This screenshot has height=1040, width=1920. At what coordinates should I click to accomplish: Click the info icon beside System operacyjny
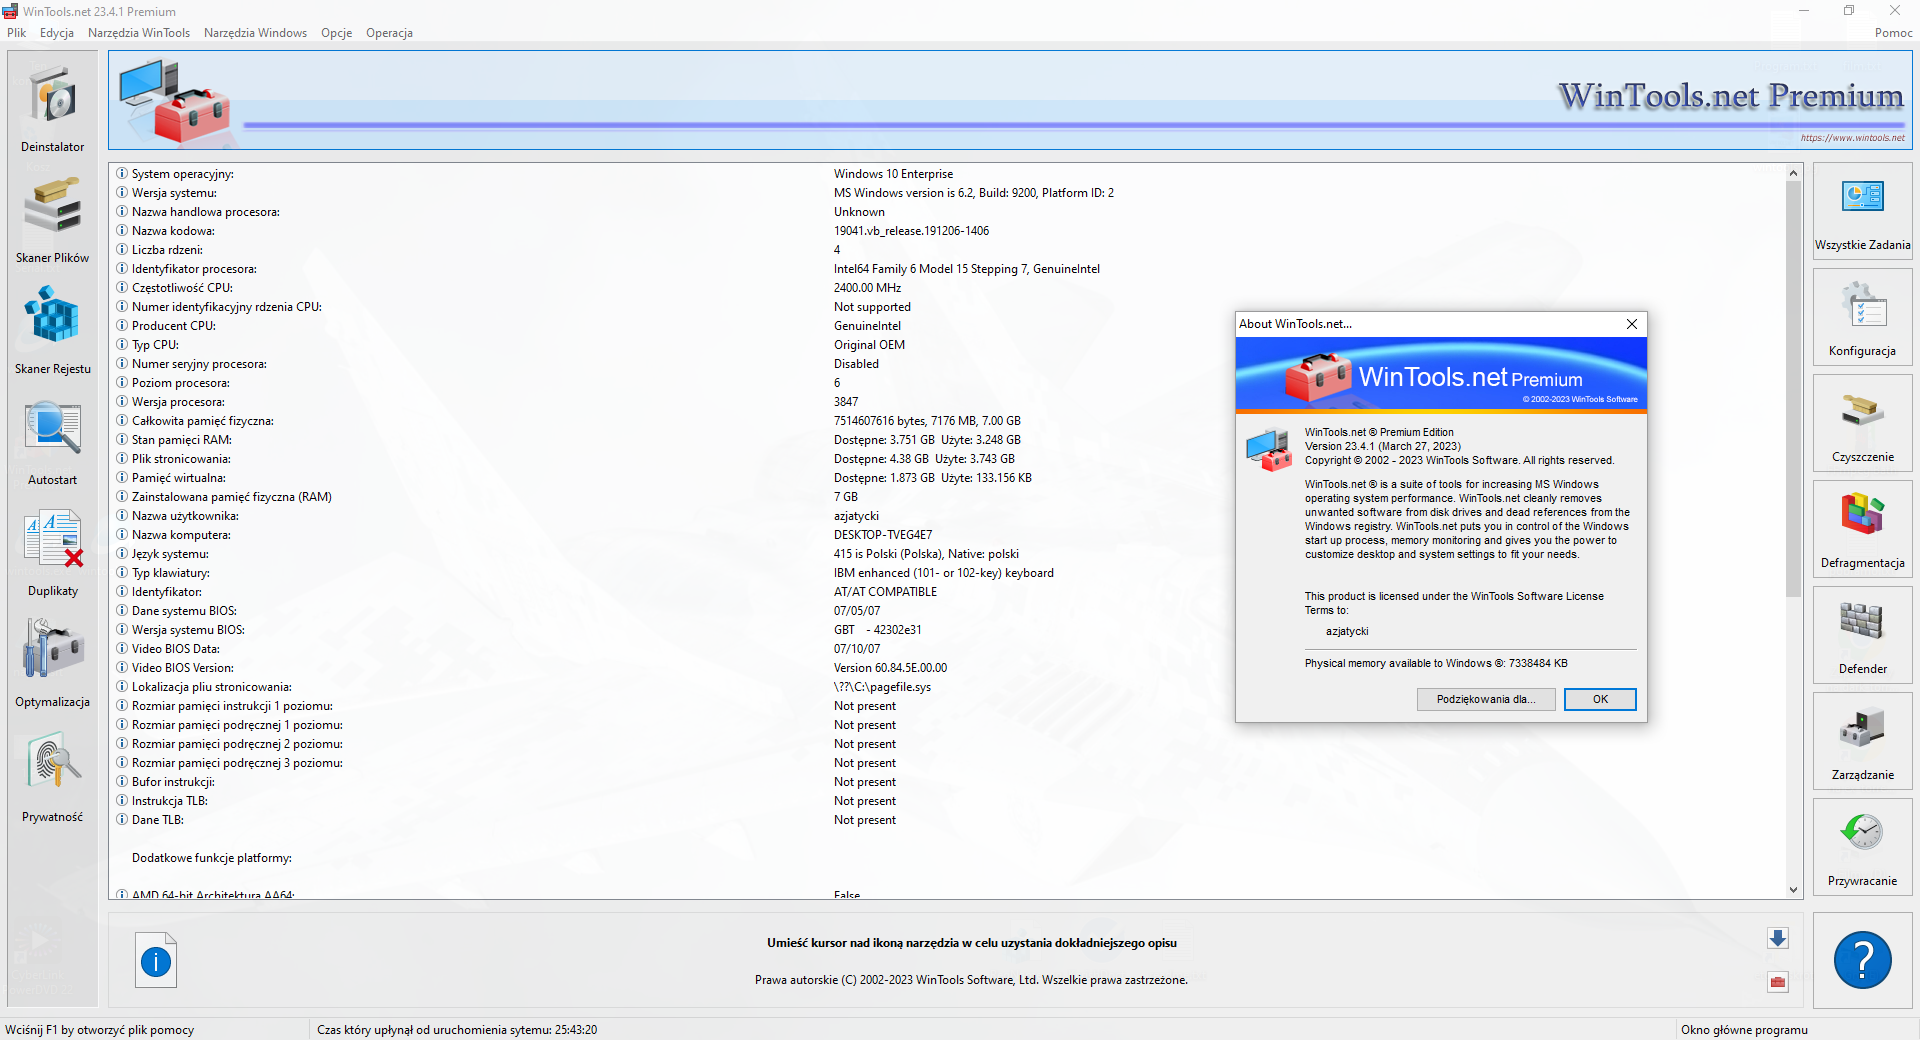pos(122,174)
